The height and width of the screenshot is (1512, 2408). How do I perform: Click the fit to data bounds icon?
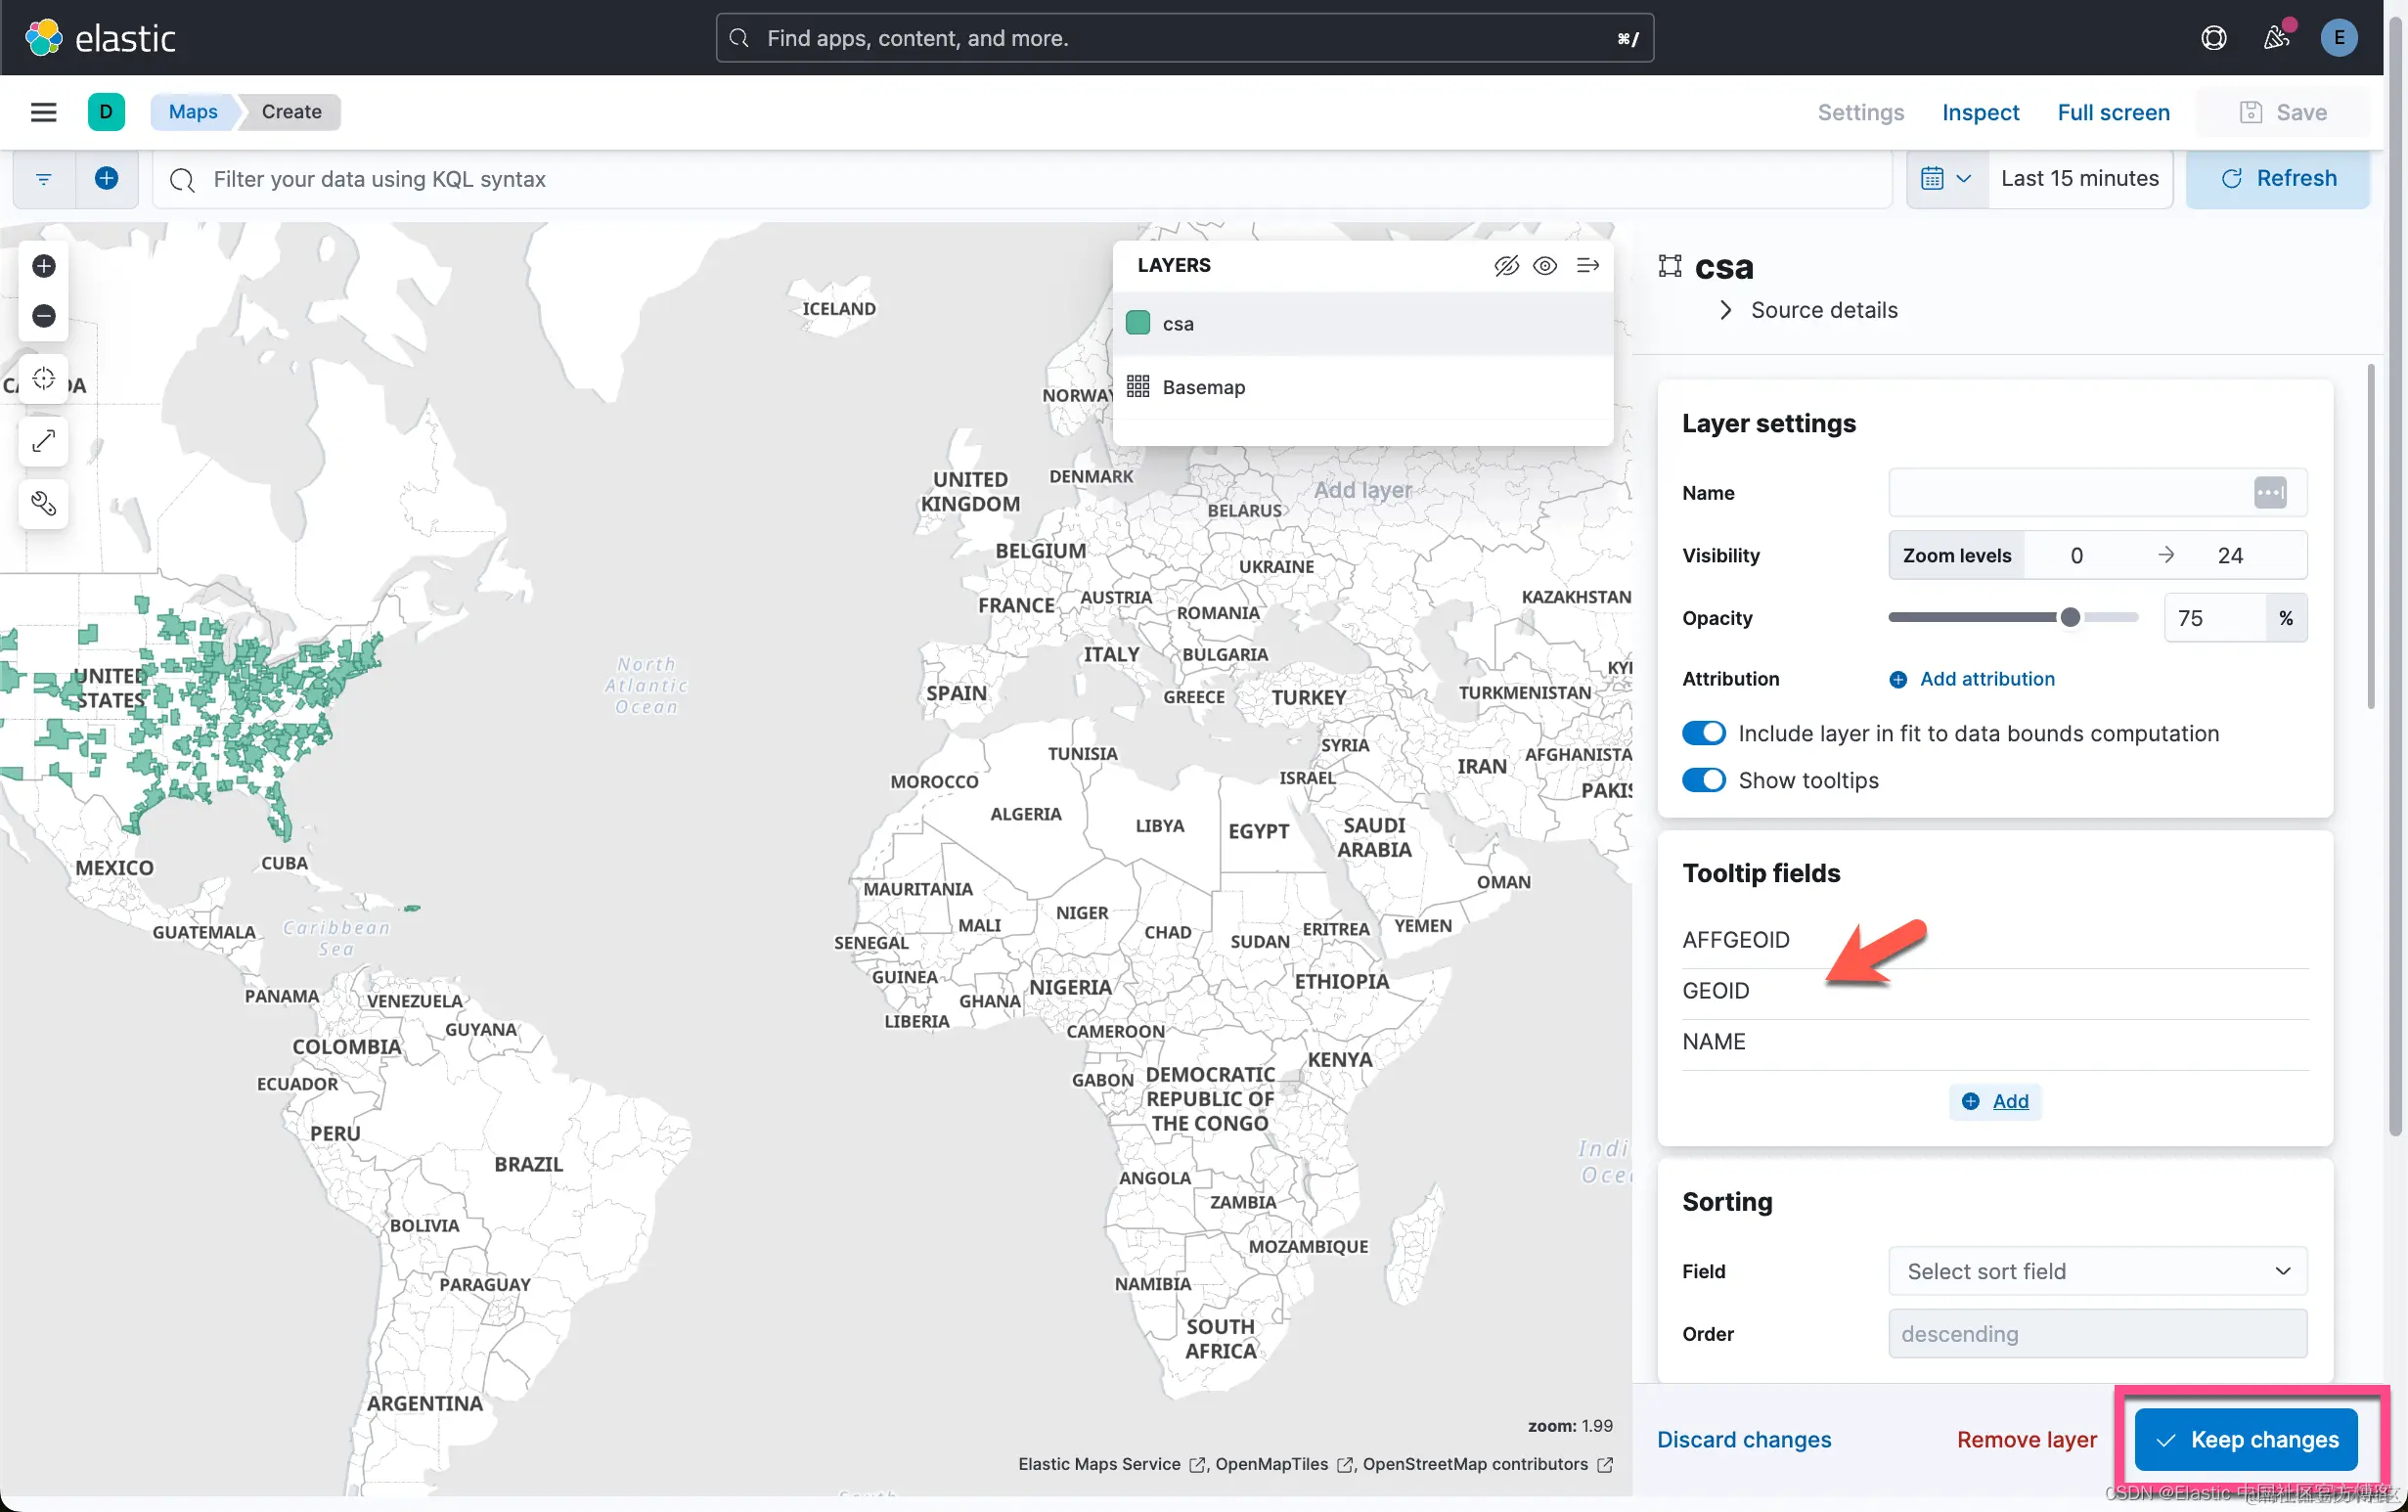43,379
